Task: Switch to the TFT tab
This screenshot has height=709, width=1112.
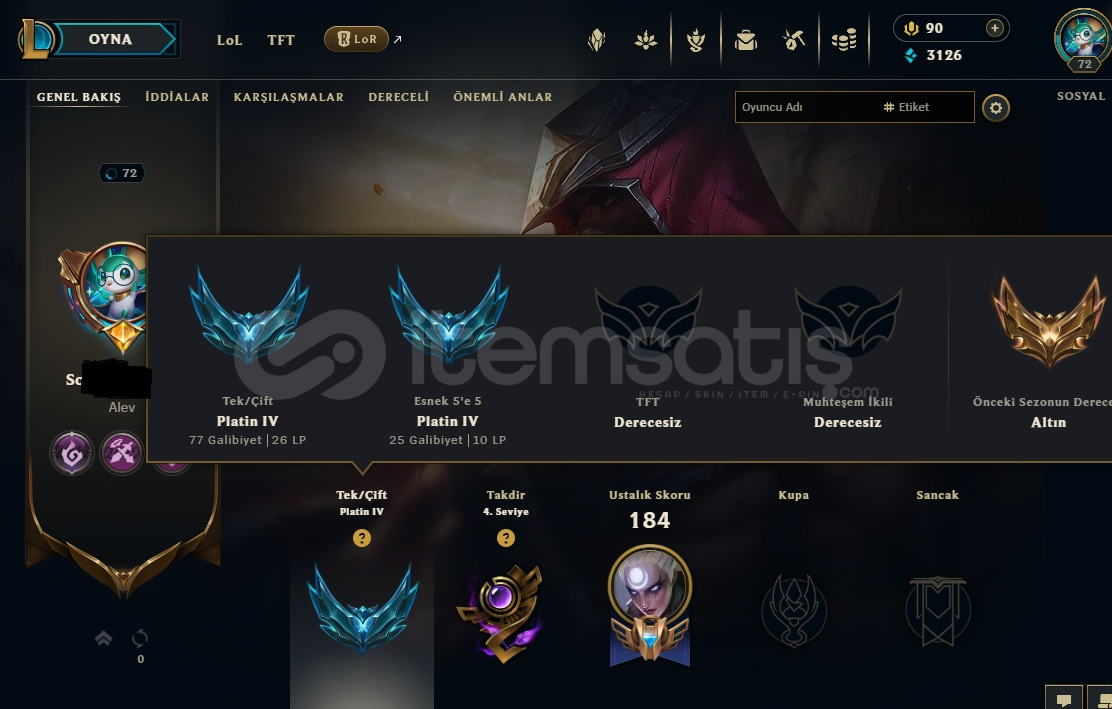Action: [x=281, y=40]
